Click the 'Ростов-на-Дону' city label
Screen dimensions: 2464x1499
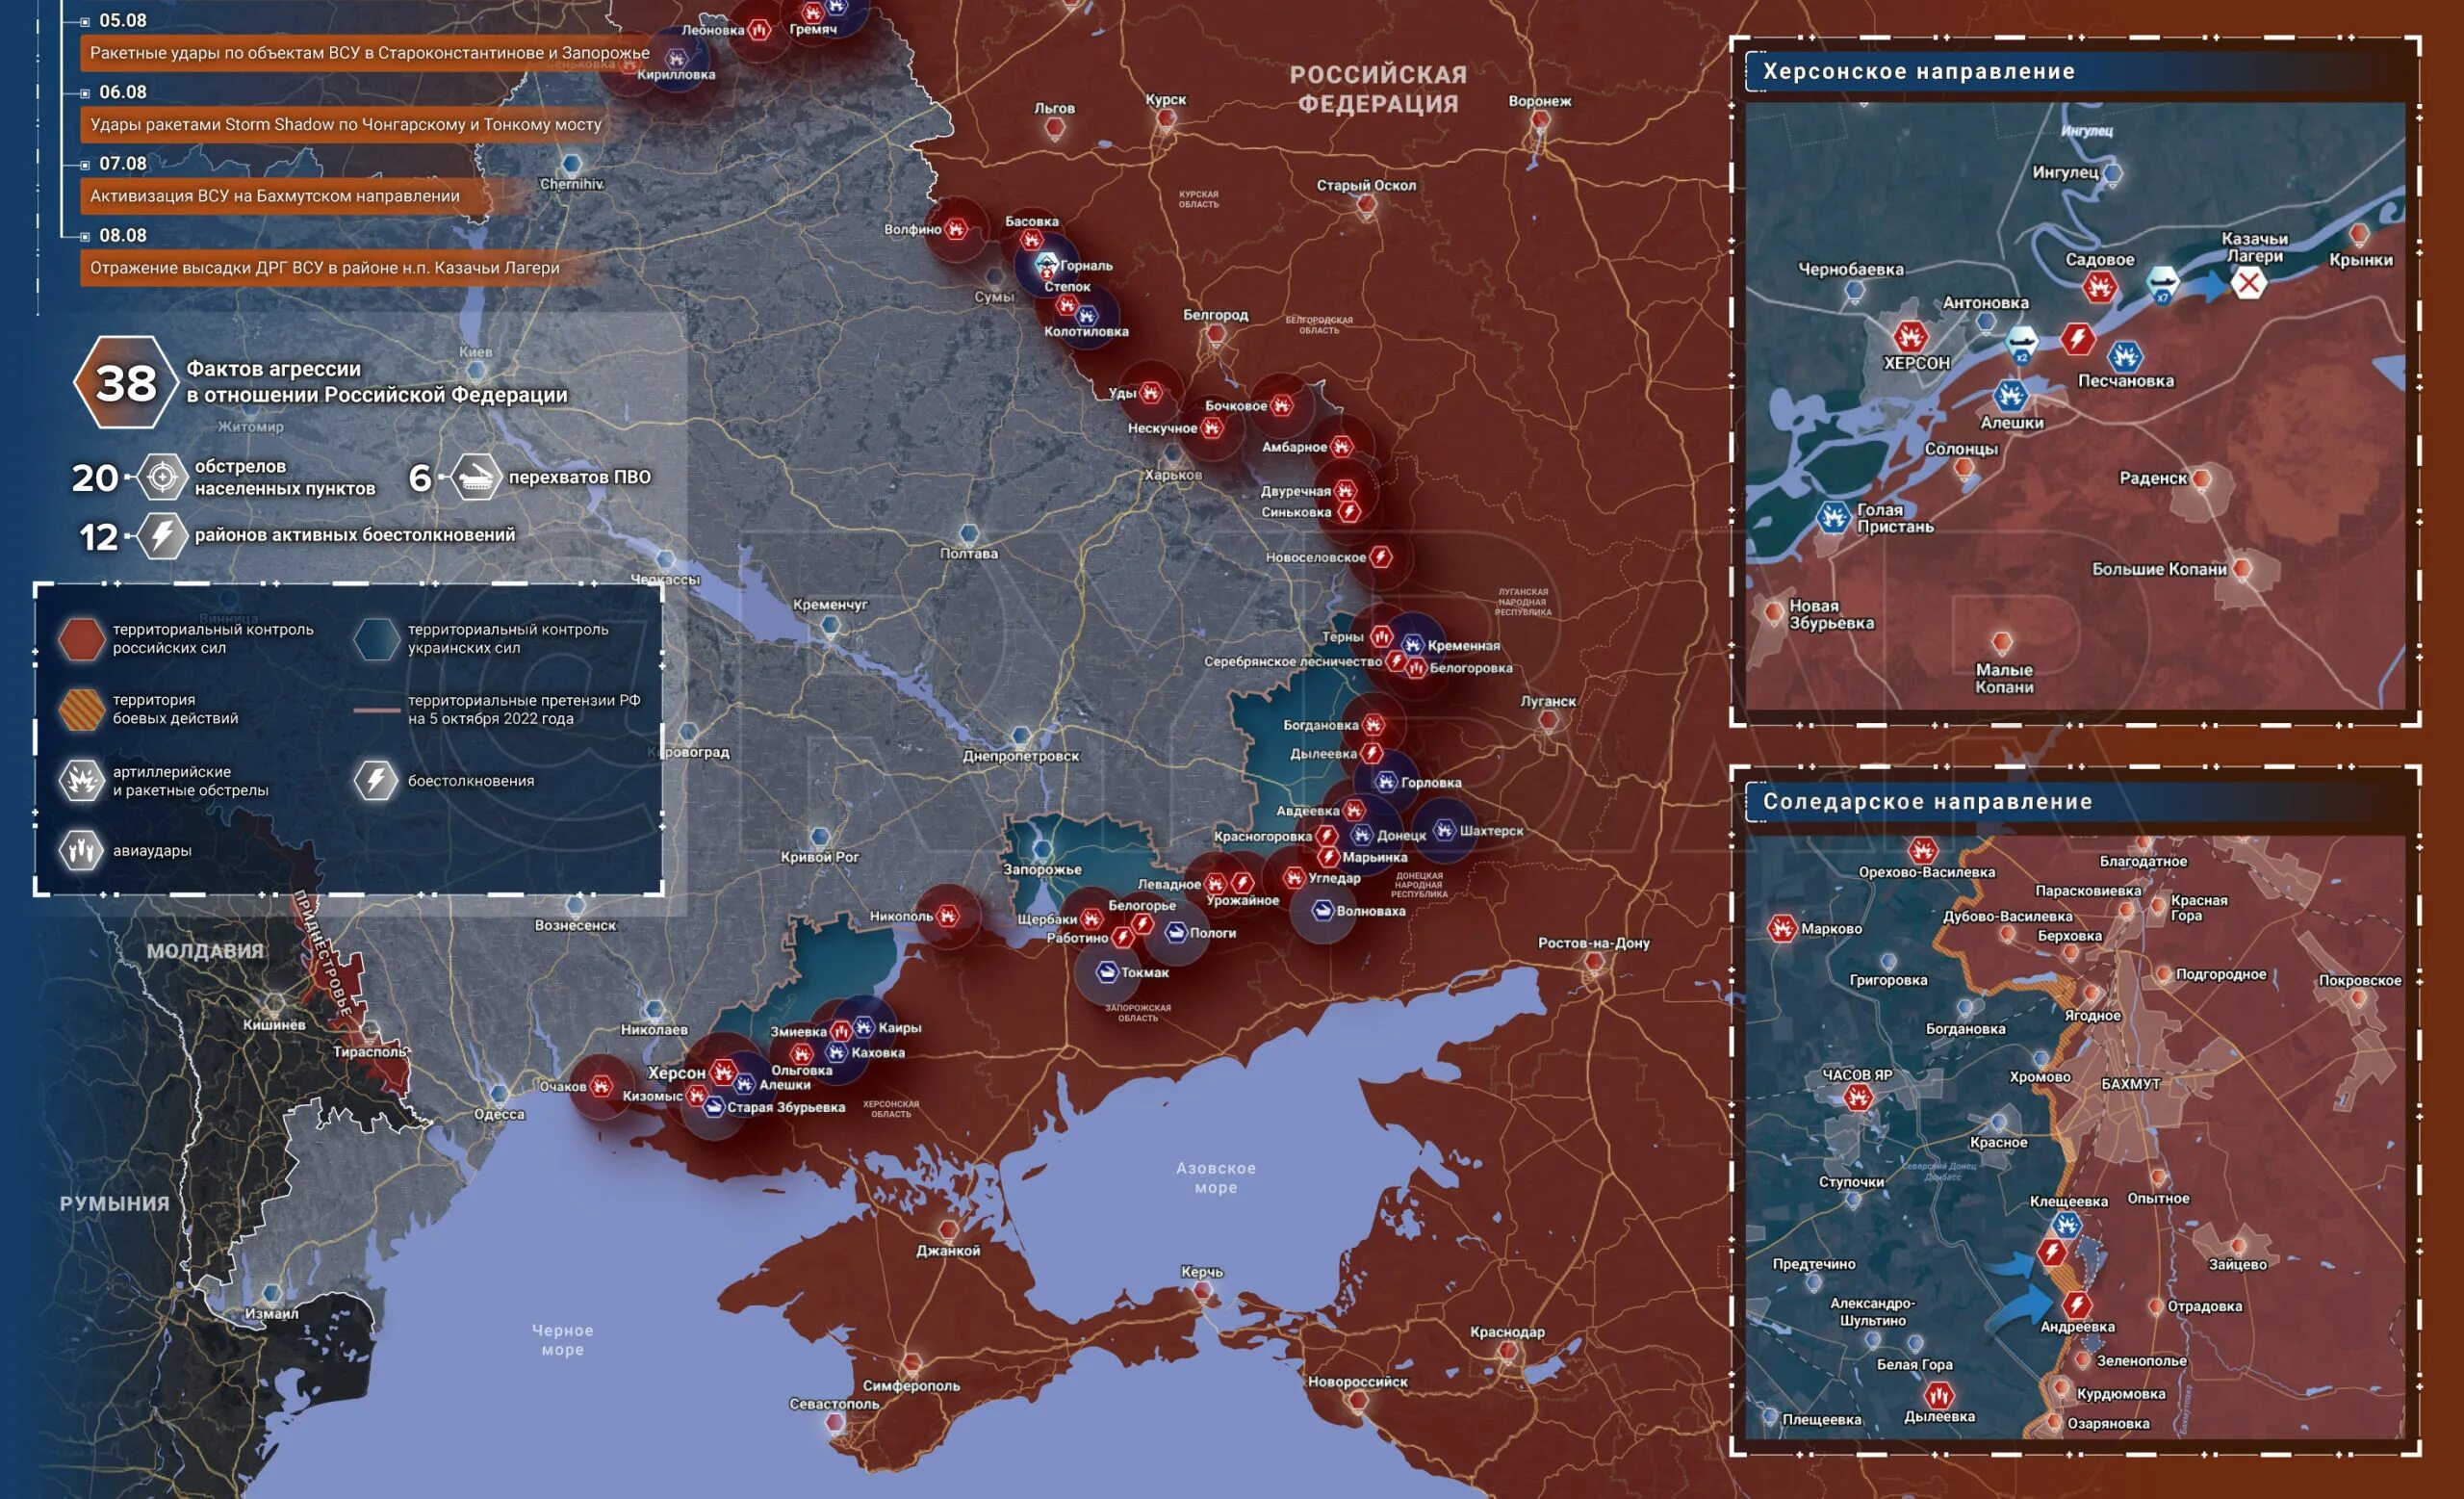coord(1593,942)
